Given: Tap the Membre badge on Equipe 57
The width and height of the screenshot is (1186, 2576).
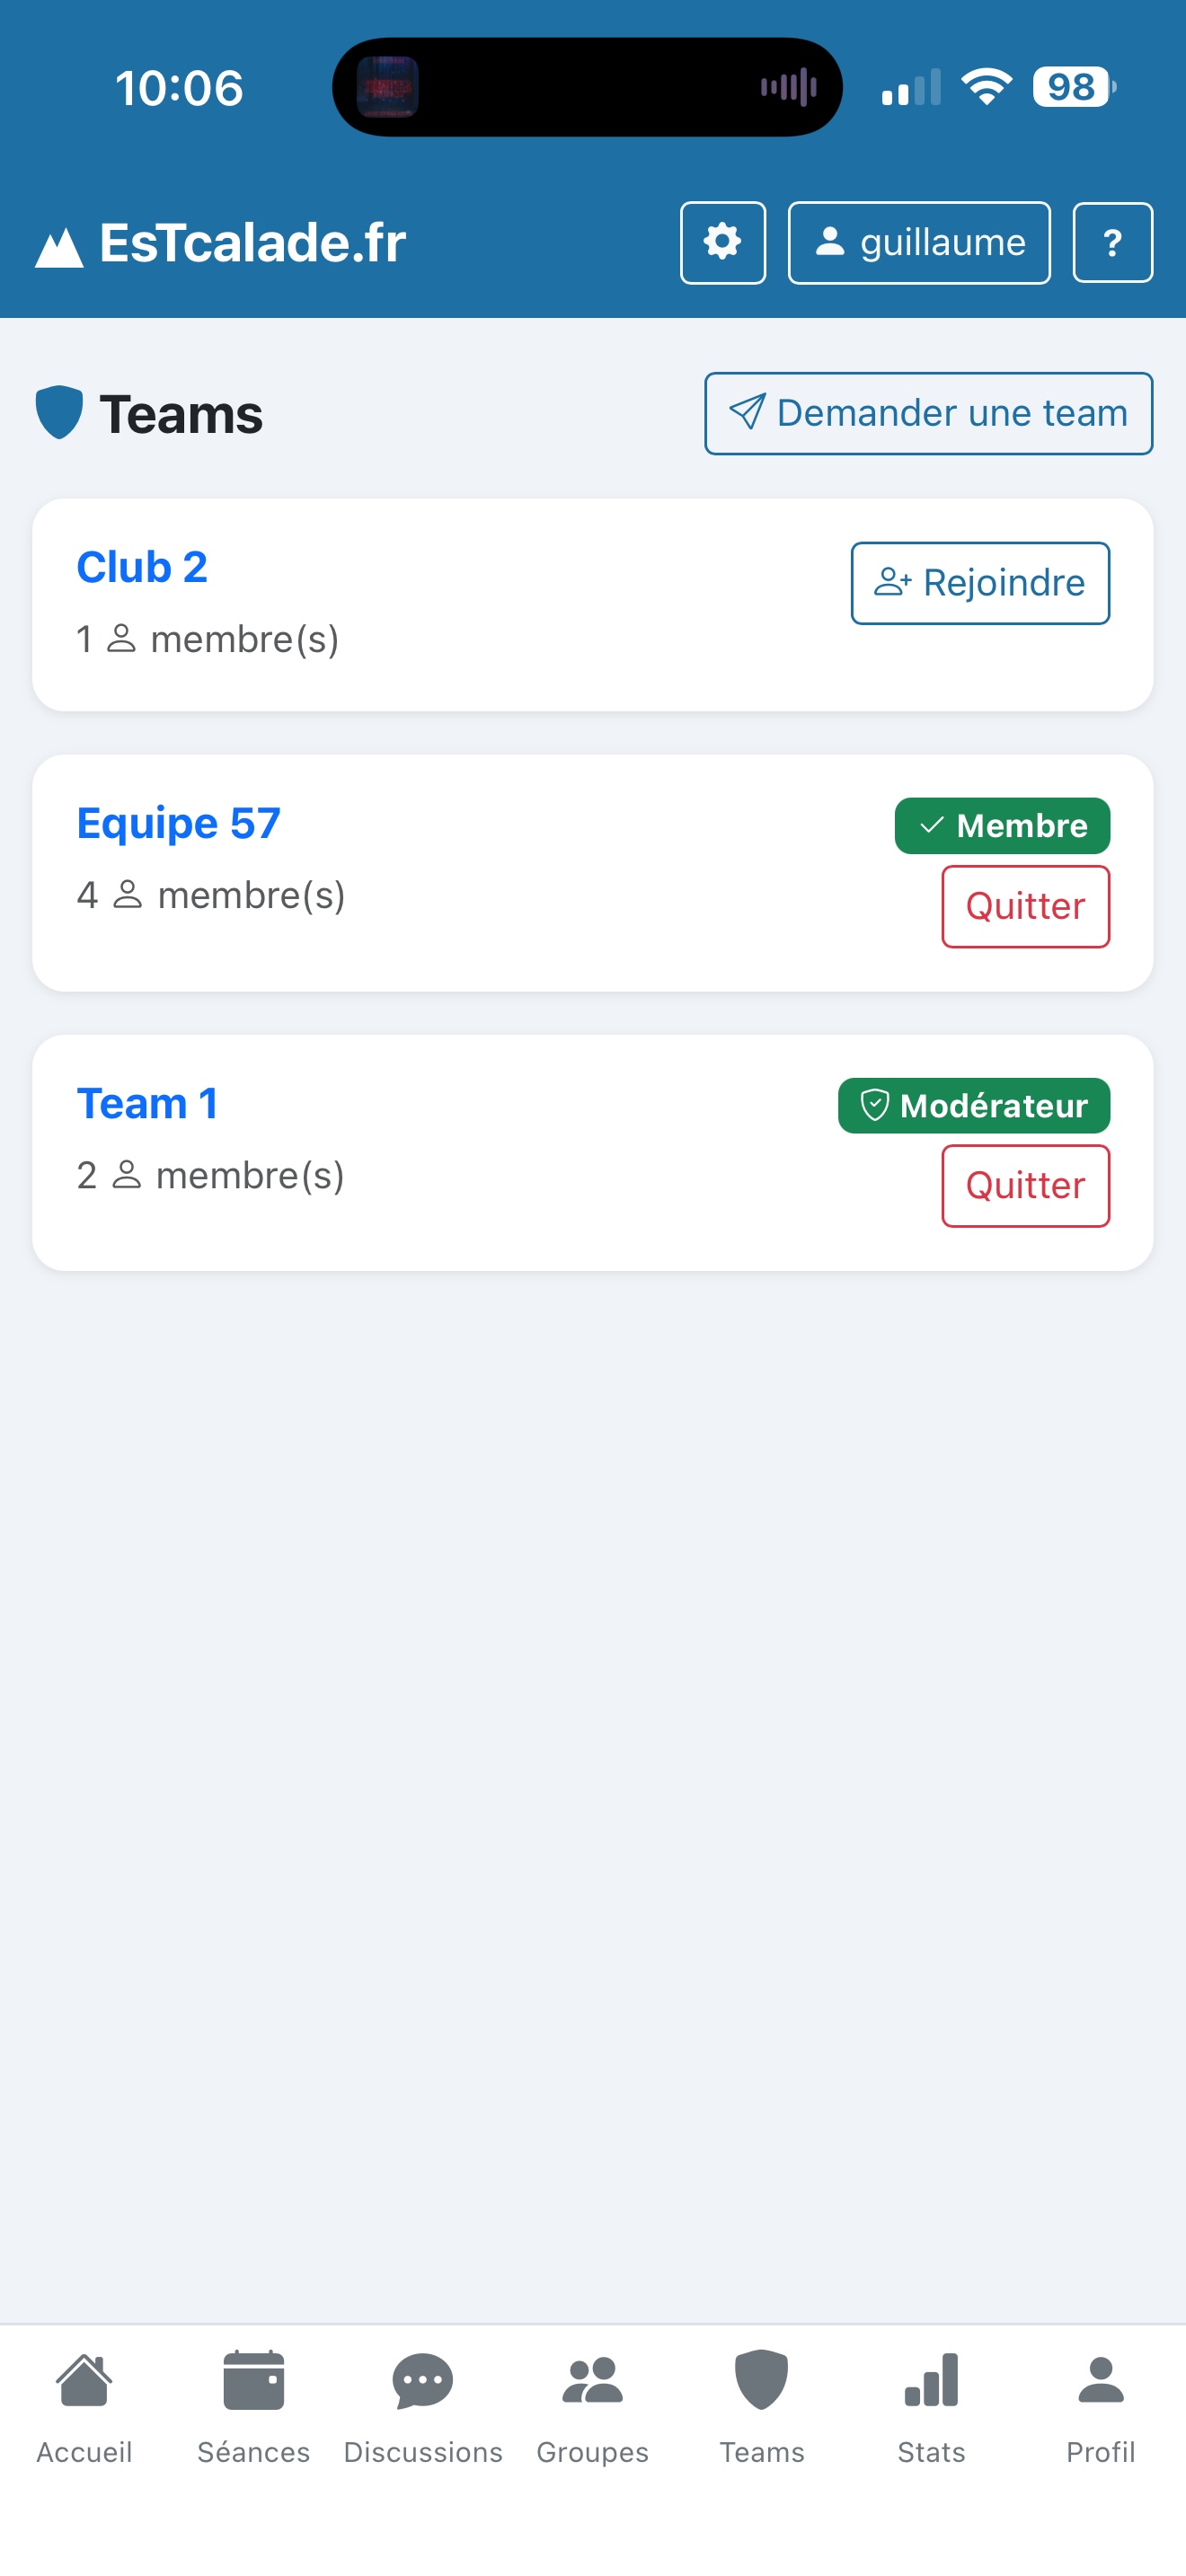Looking at the screenshot, I should coord(1001,825).
